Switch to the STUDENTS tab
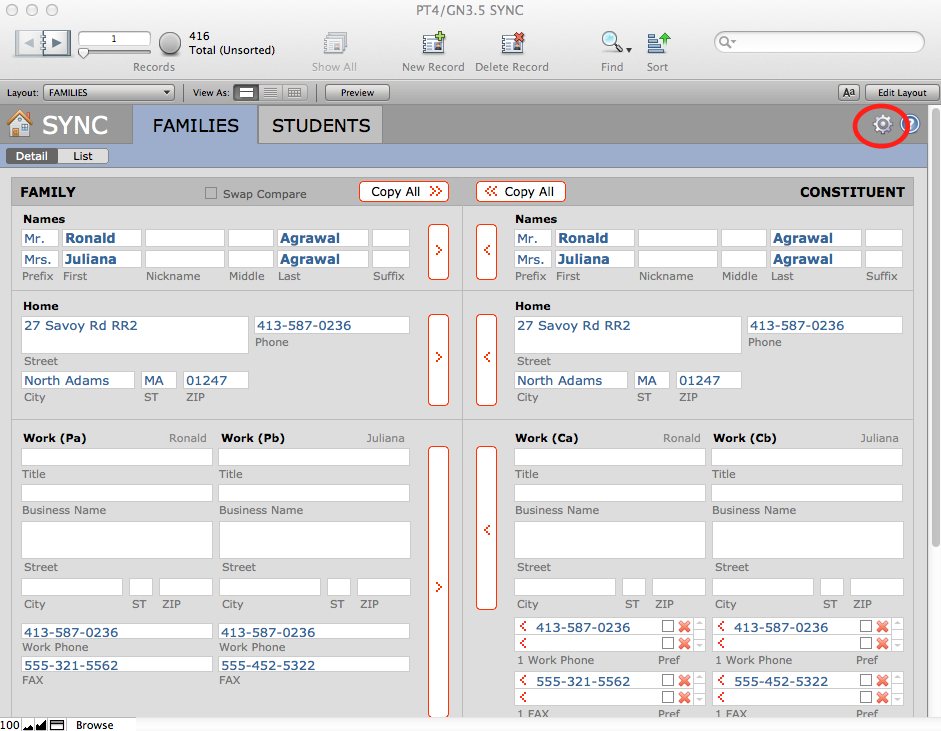941x731 pixels. coord(321,125)
